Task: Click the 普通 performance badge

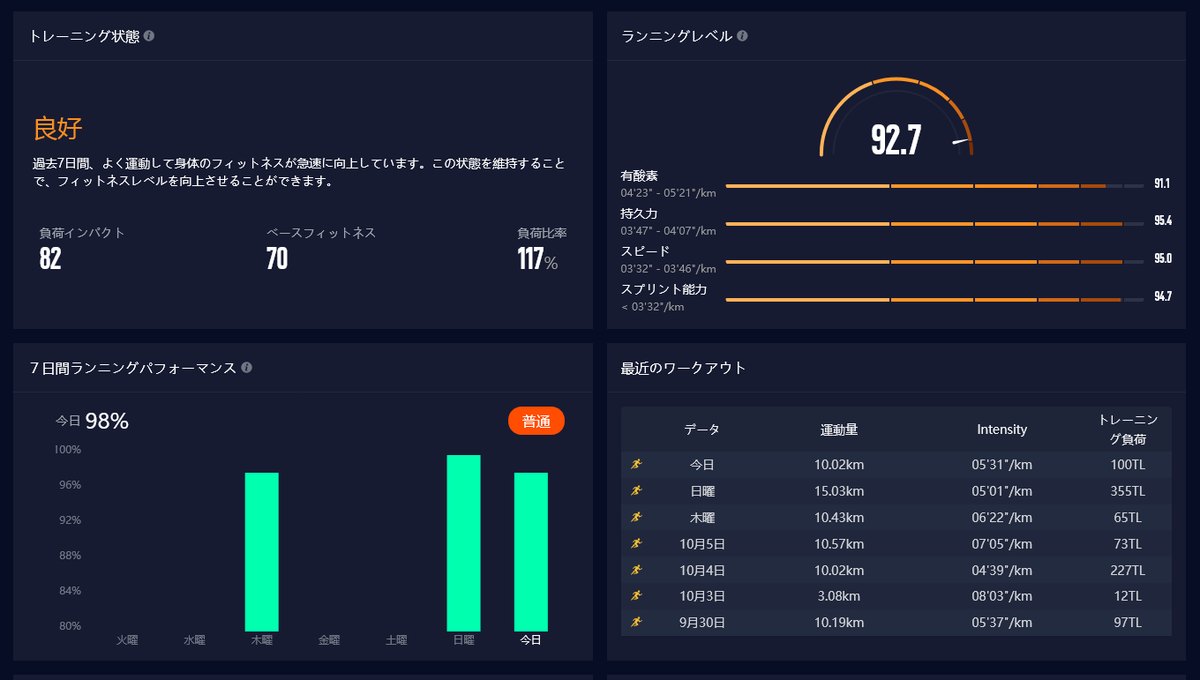Action: pyautogui.click(x=537, y=421)
